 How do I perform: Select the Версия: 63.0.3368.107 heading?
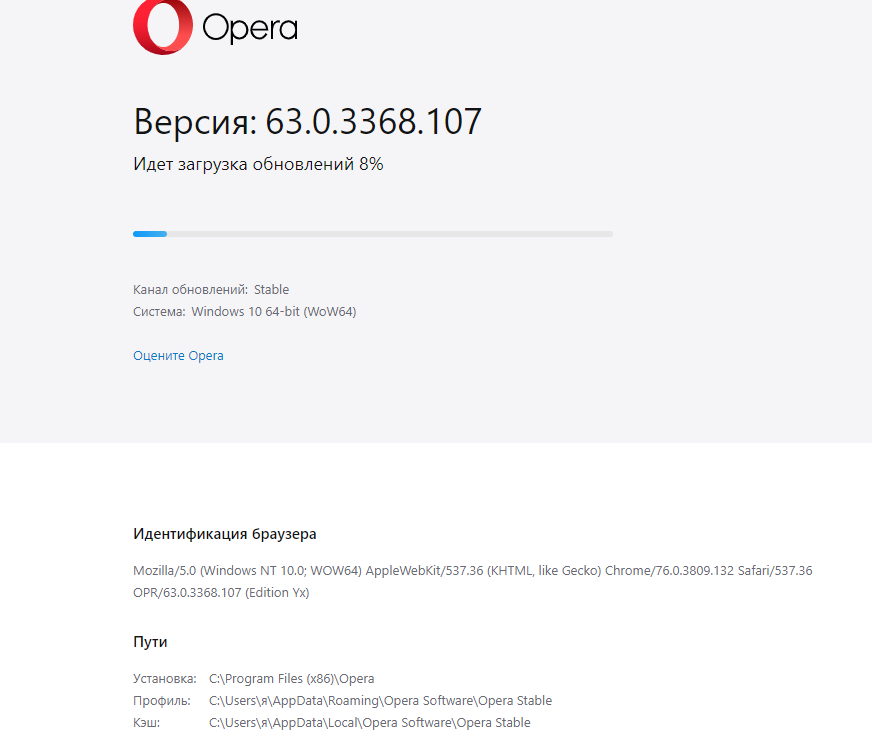(x=307, y=121)
